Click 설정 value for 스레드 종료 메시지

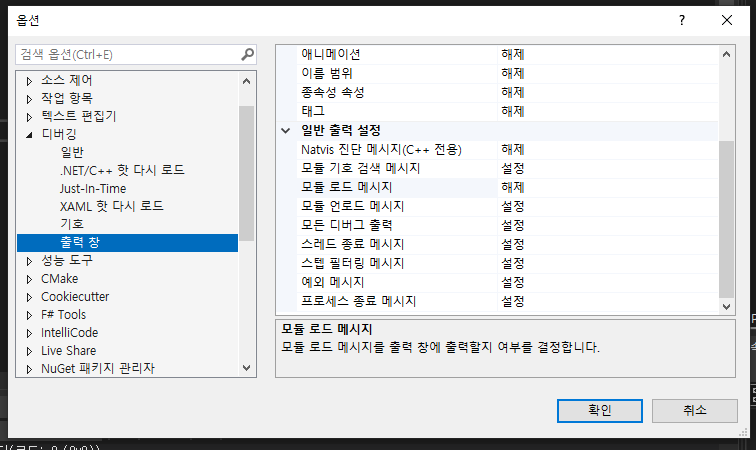(x=513, y=244)
